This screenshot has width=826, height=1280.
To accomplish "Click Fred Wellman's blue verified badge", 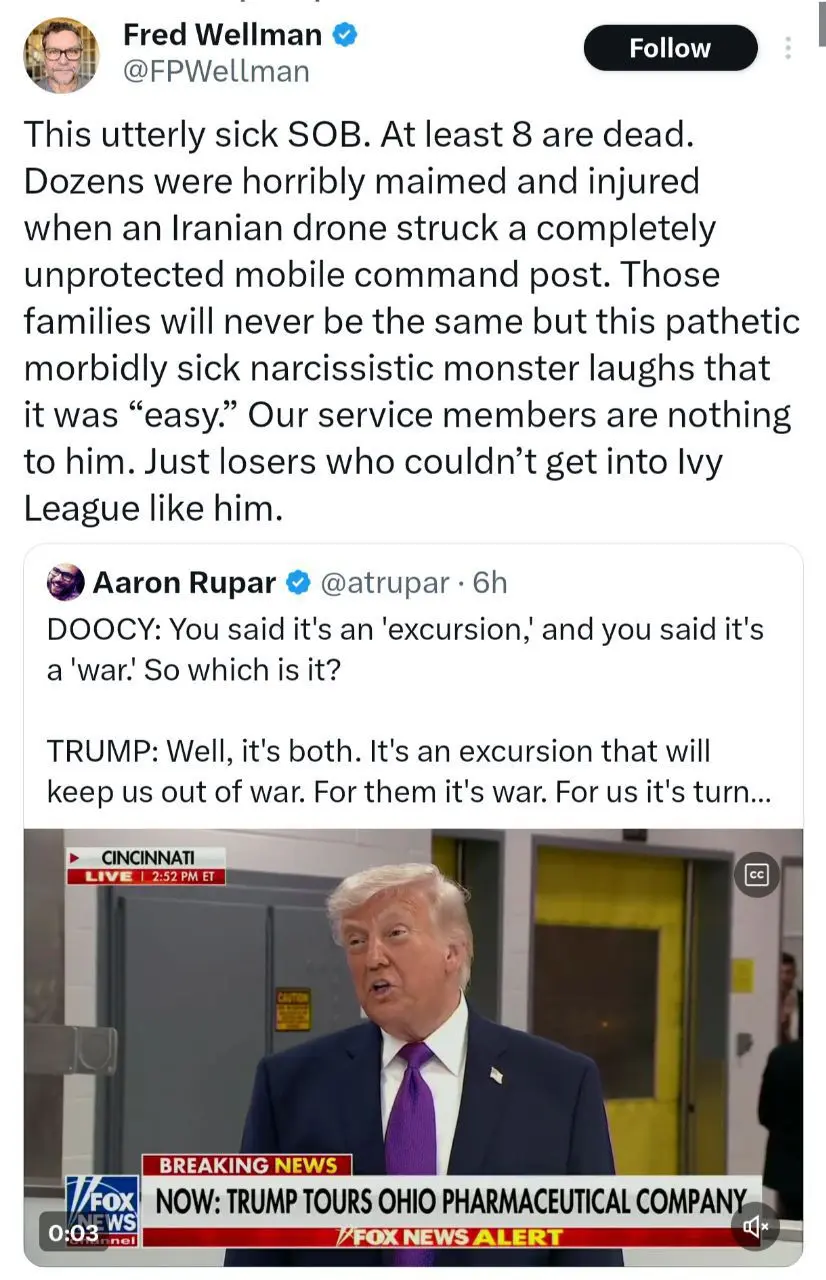I will coord(345,35).
